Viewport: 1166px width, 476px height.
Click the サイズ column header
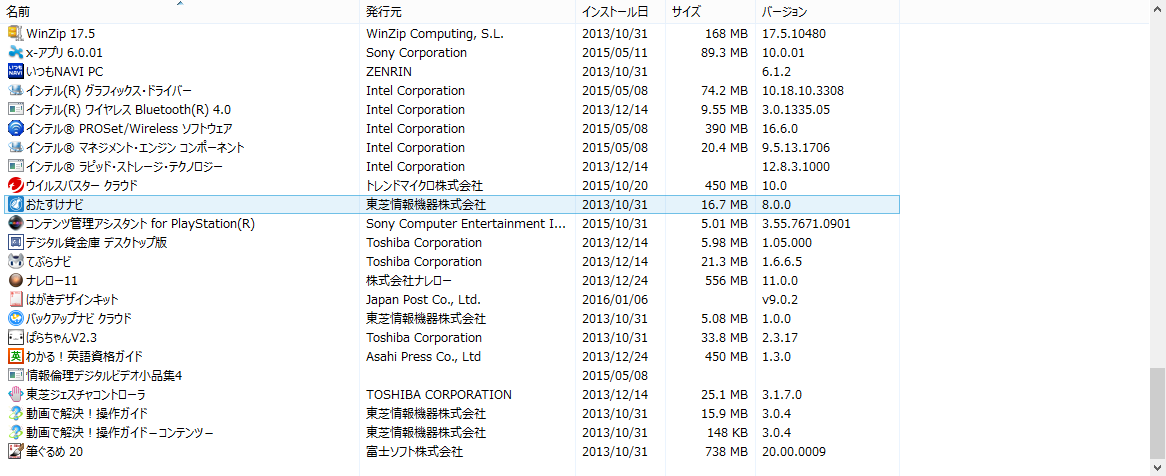coord(686,12)
